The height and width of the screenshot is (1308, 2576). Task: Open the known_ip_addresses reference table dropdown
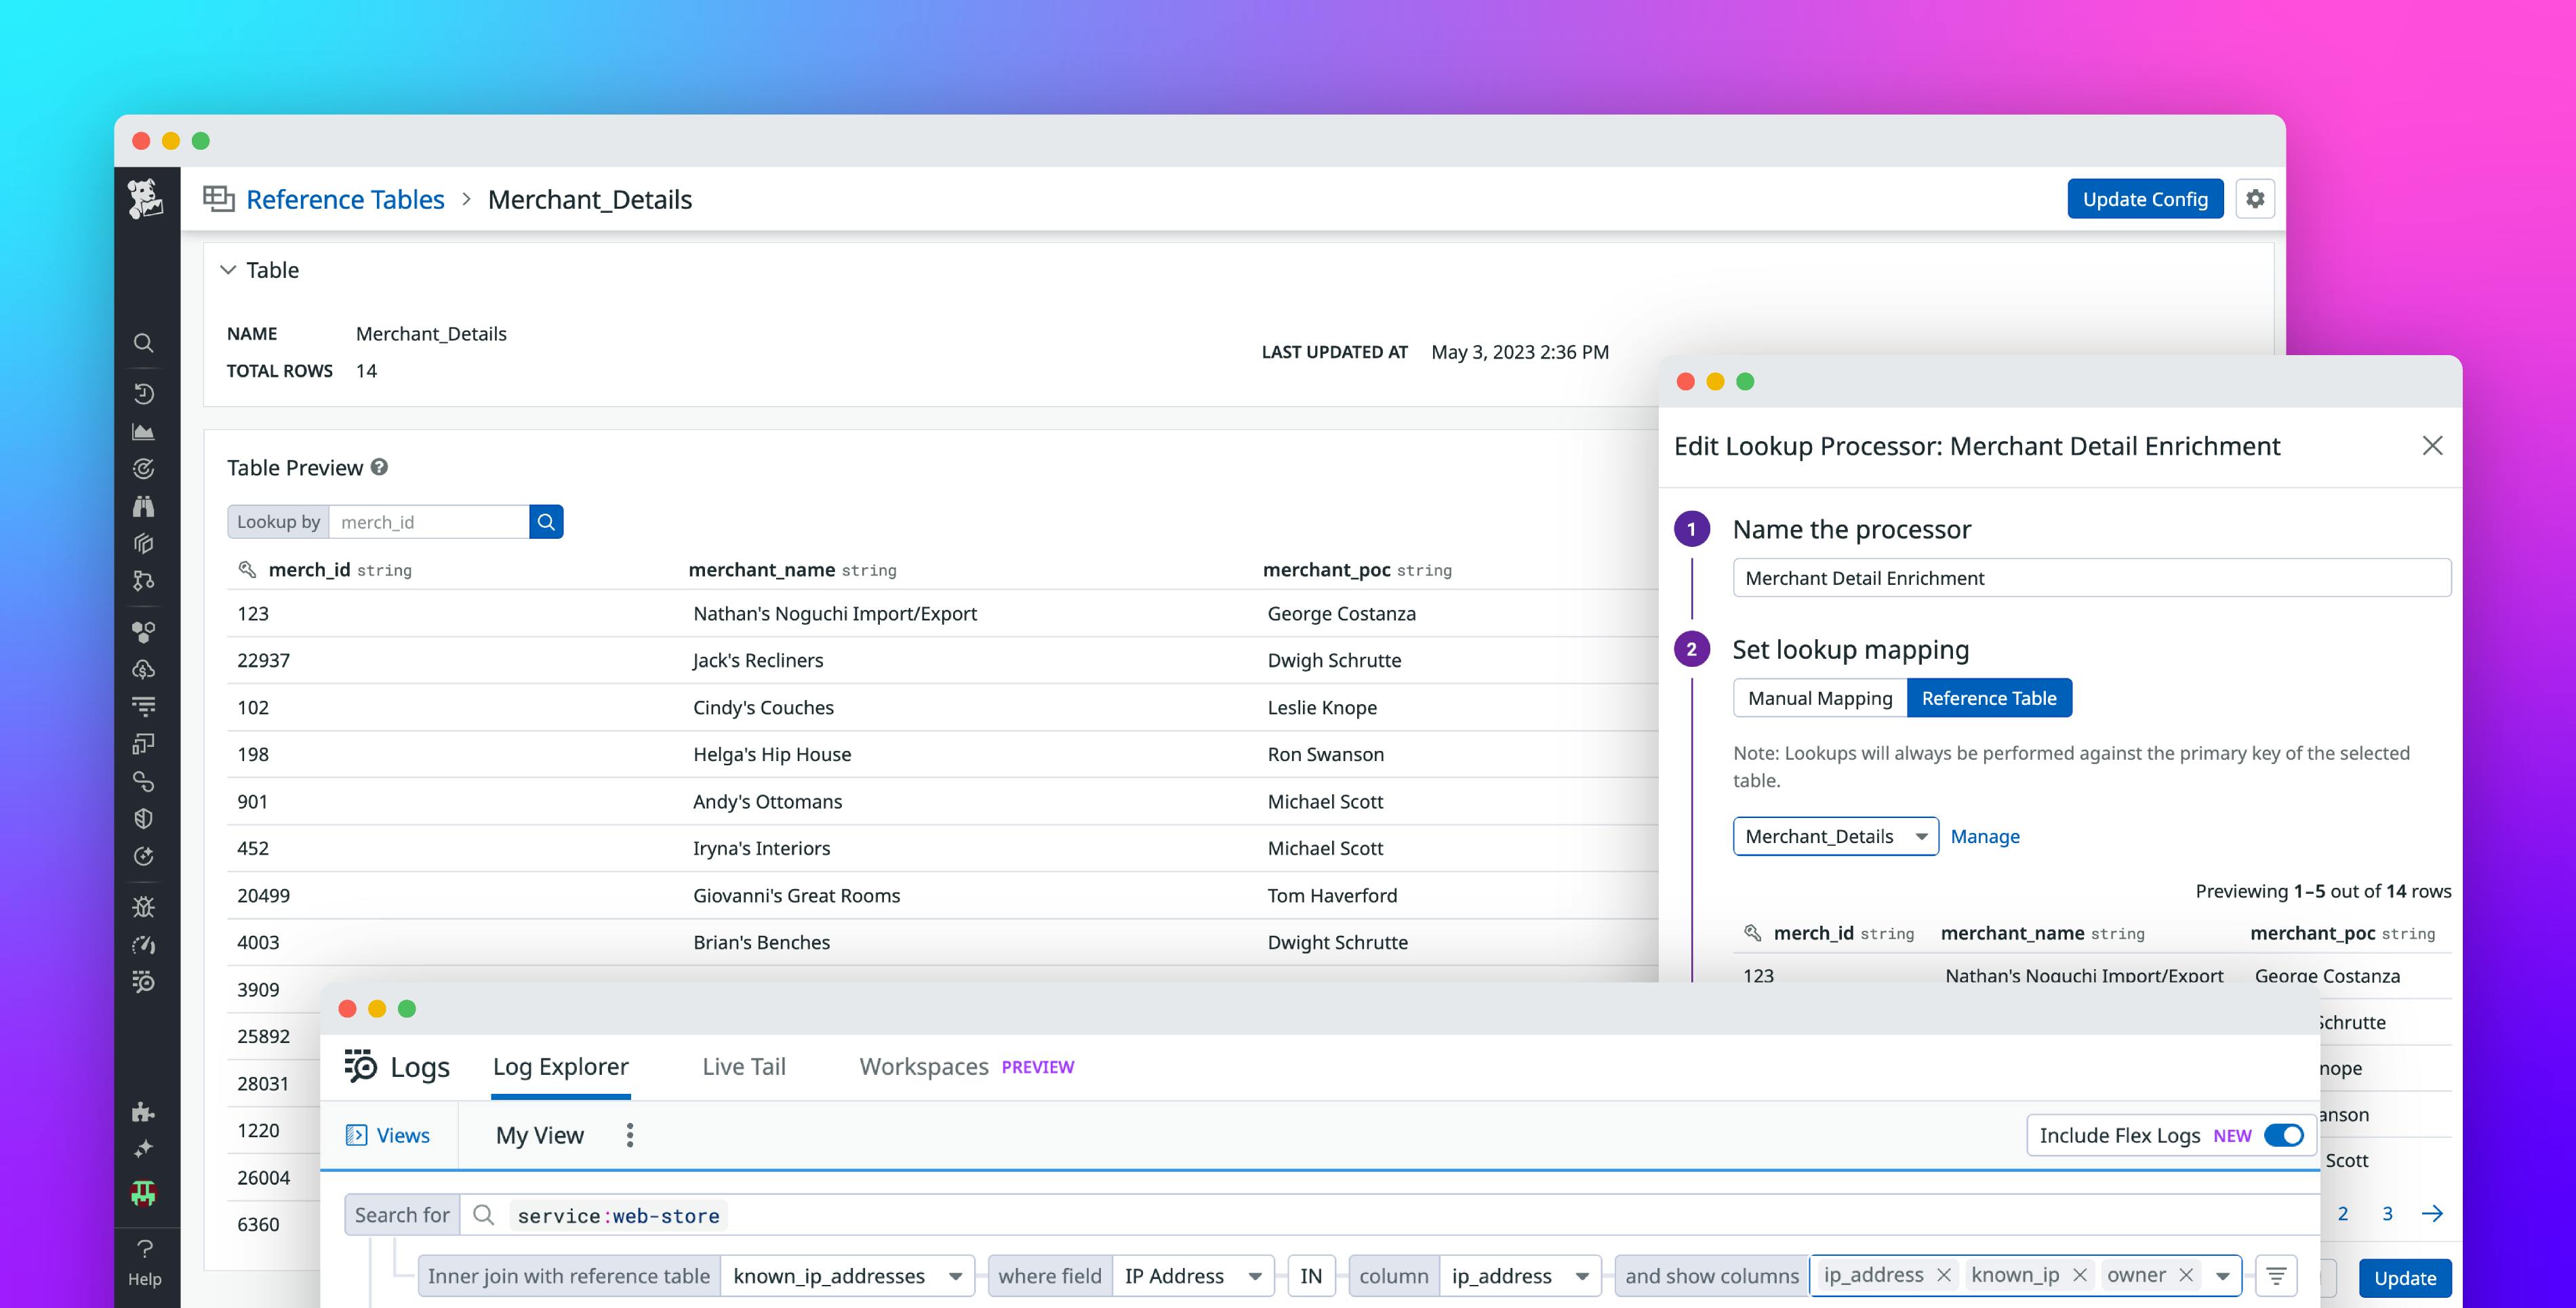tap(847, 1276)
